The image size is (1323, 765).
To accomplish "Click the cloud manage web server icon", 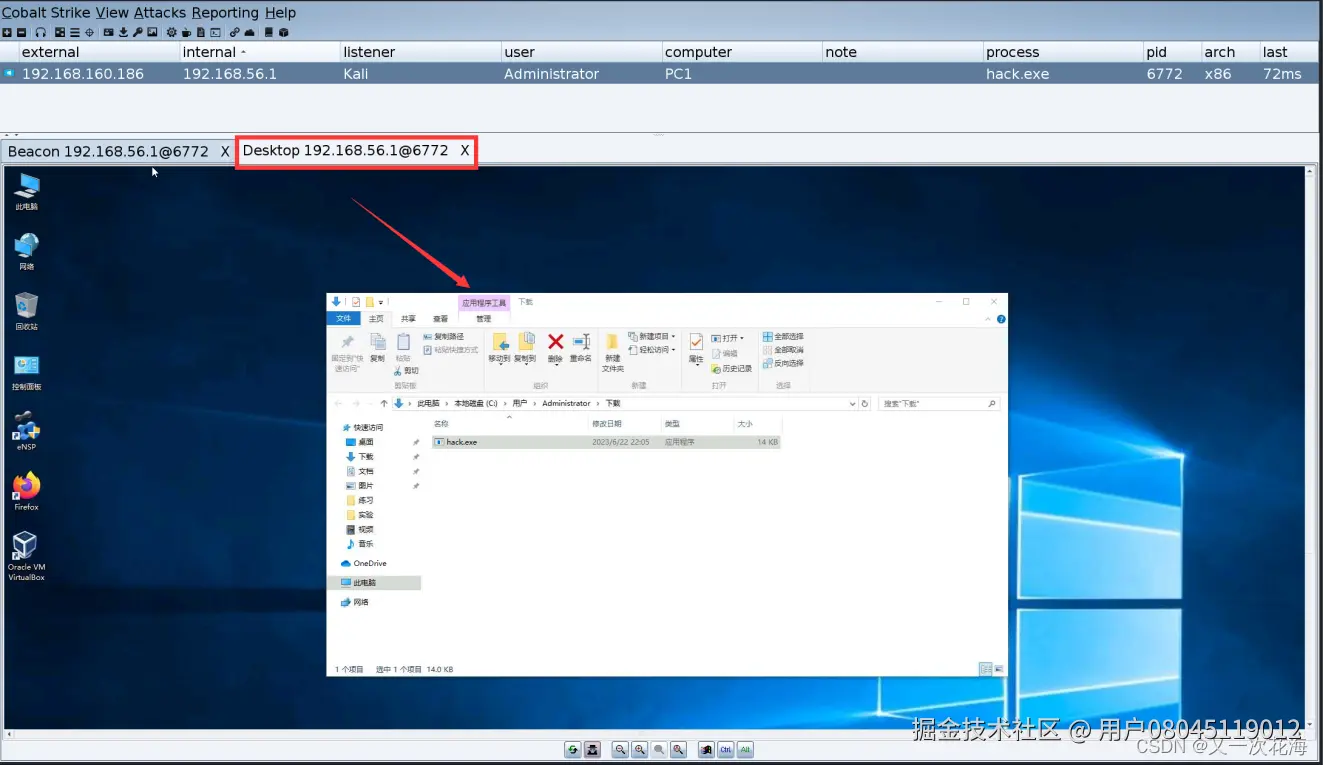I will coord(249,32).
